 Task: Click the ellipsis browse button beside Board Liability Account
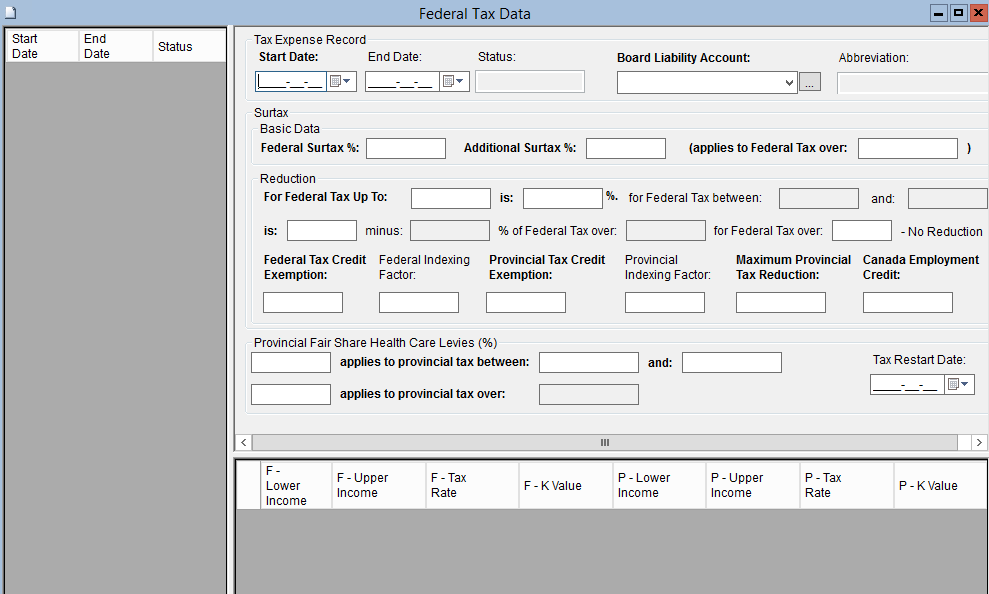(x=810, y=83)
